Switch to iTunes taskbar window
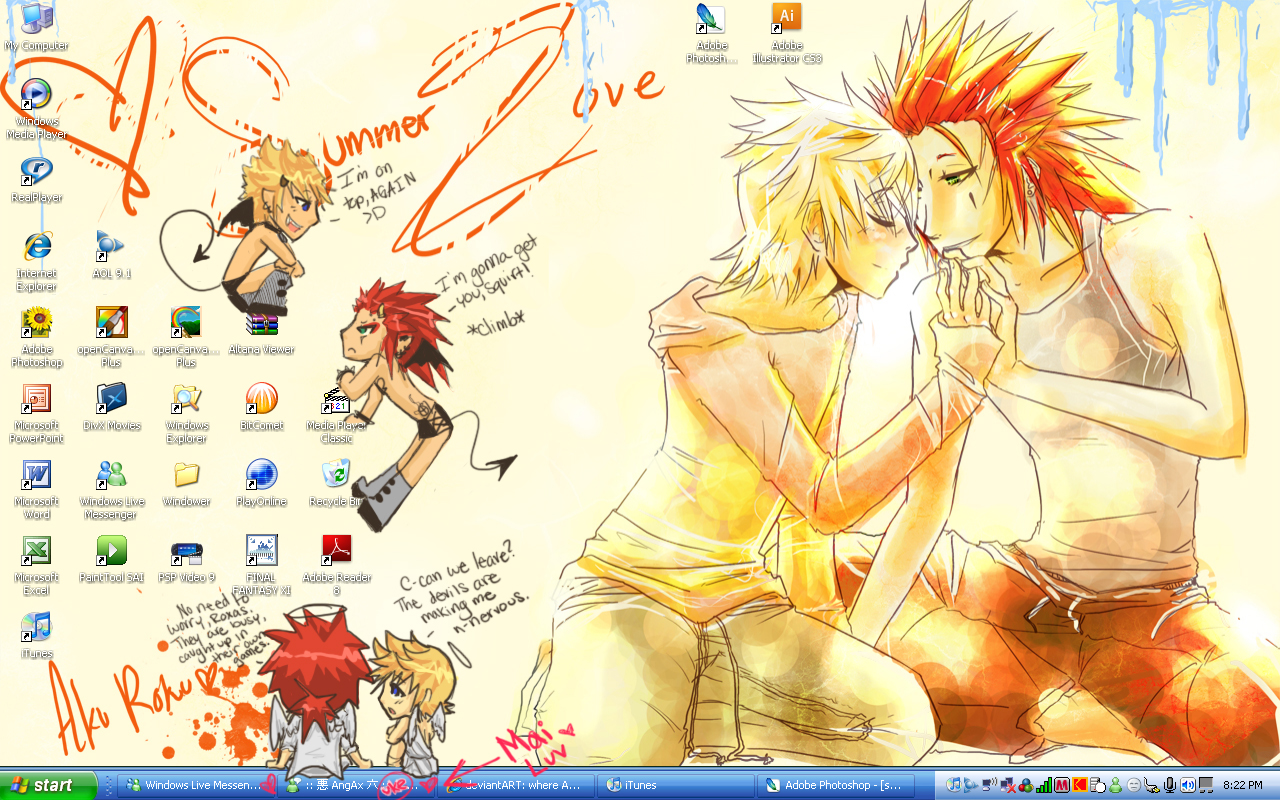Screen dimensions: 1280x800 677,786
